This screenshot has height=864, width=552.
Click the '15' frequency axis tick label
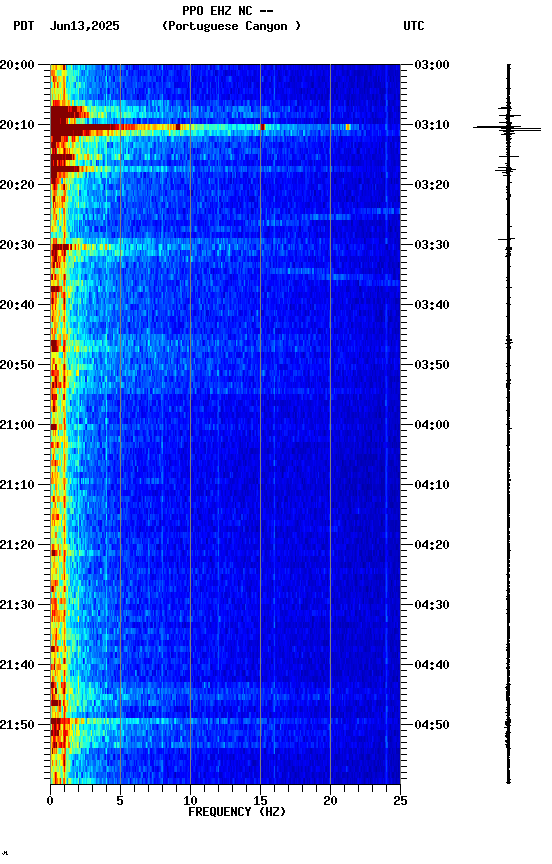pyautogui.click(x=260, y=801)
